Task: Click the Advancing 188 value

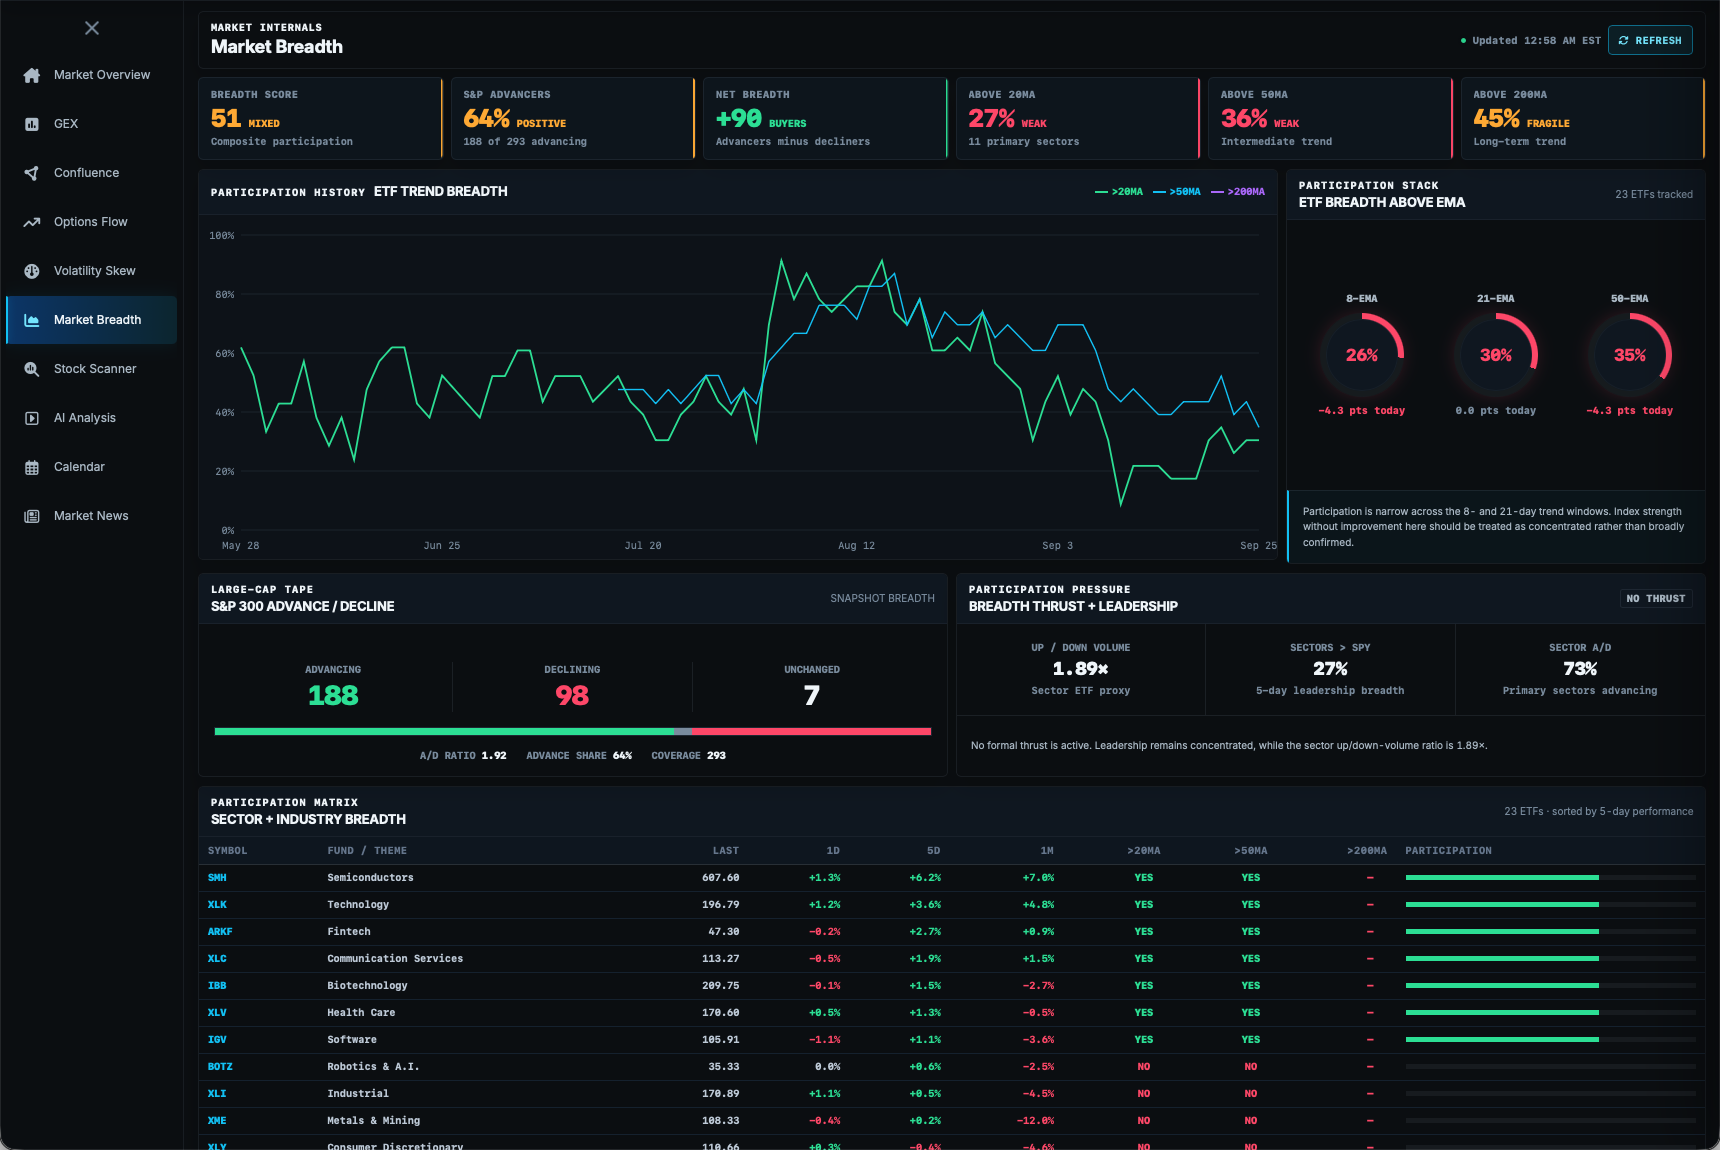Action: coord(333,695)
